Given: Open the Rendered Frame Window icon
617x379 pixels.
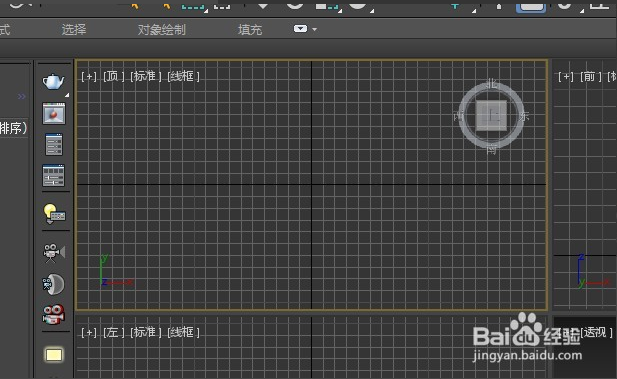Looking at the screenshot, I should click(x=54, y=113).
